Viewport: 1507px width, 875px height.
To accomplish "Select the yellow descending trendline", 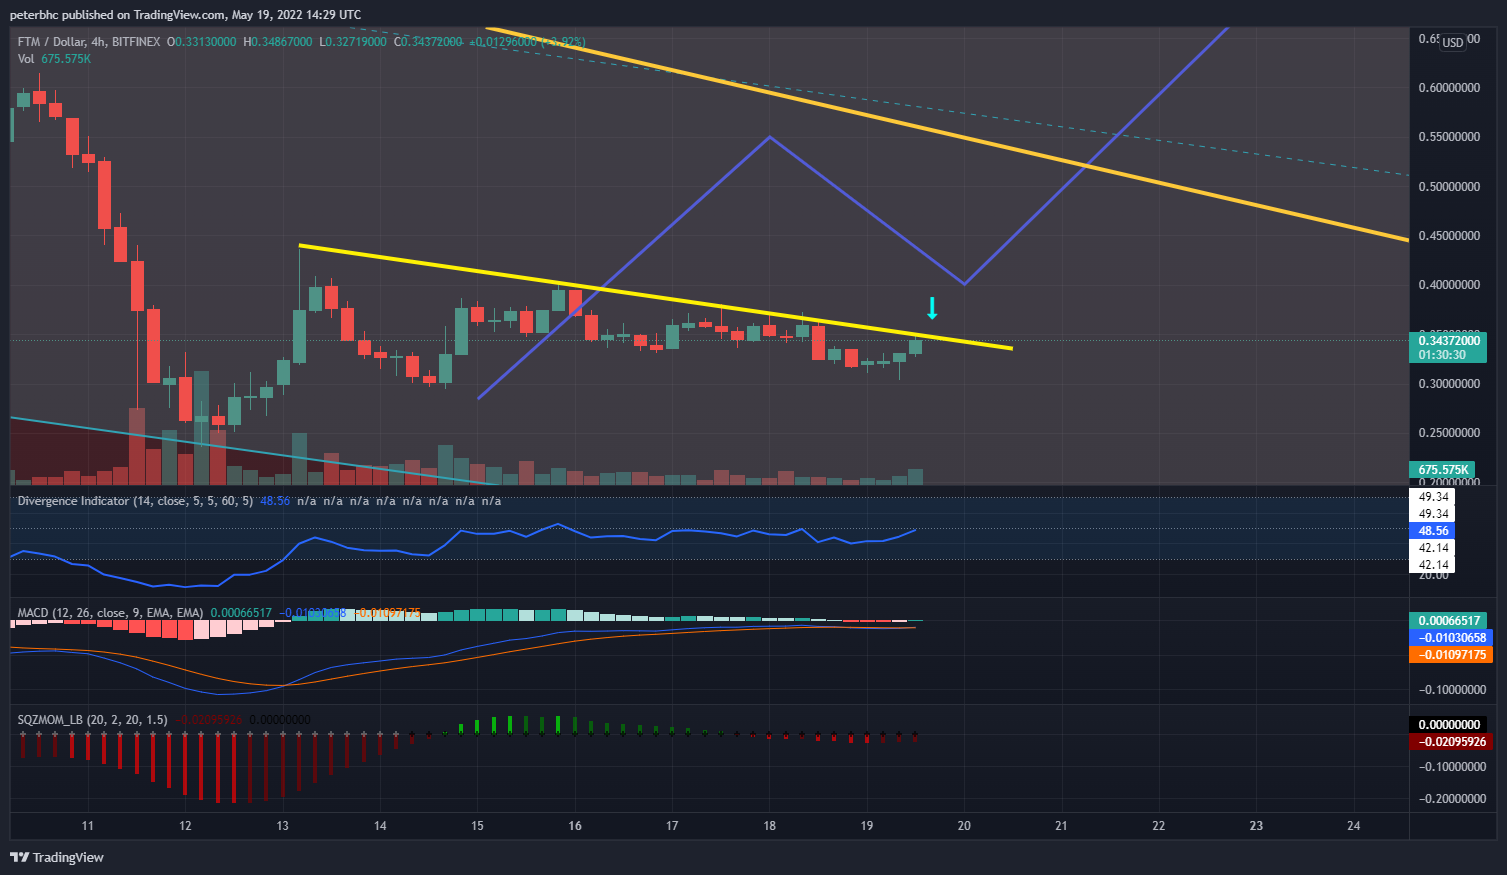I will [x=655, y=296].
